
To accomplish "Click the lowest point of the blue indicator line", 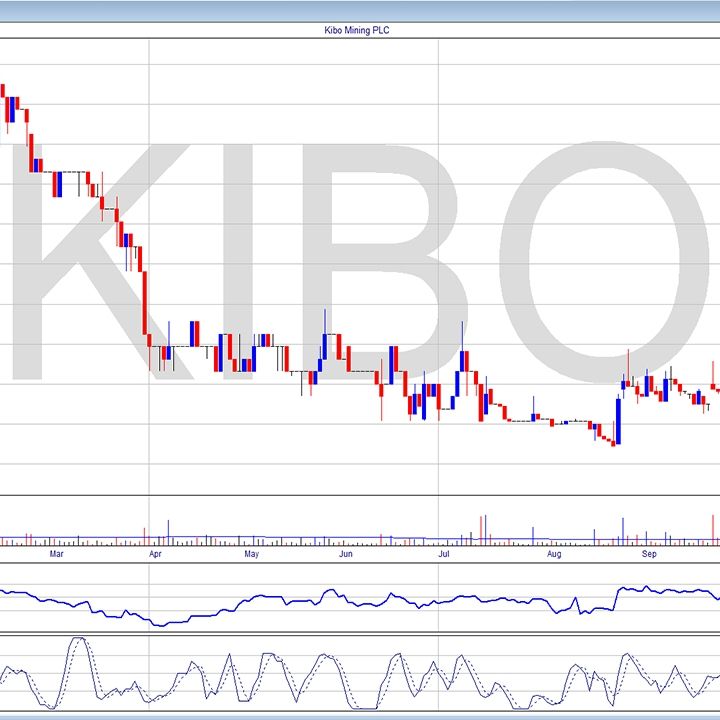I will [x=158, y=624].
